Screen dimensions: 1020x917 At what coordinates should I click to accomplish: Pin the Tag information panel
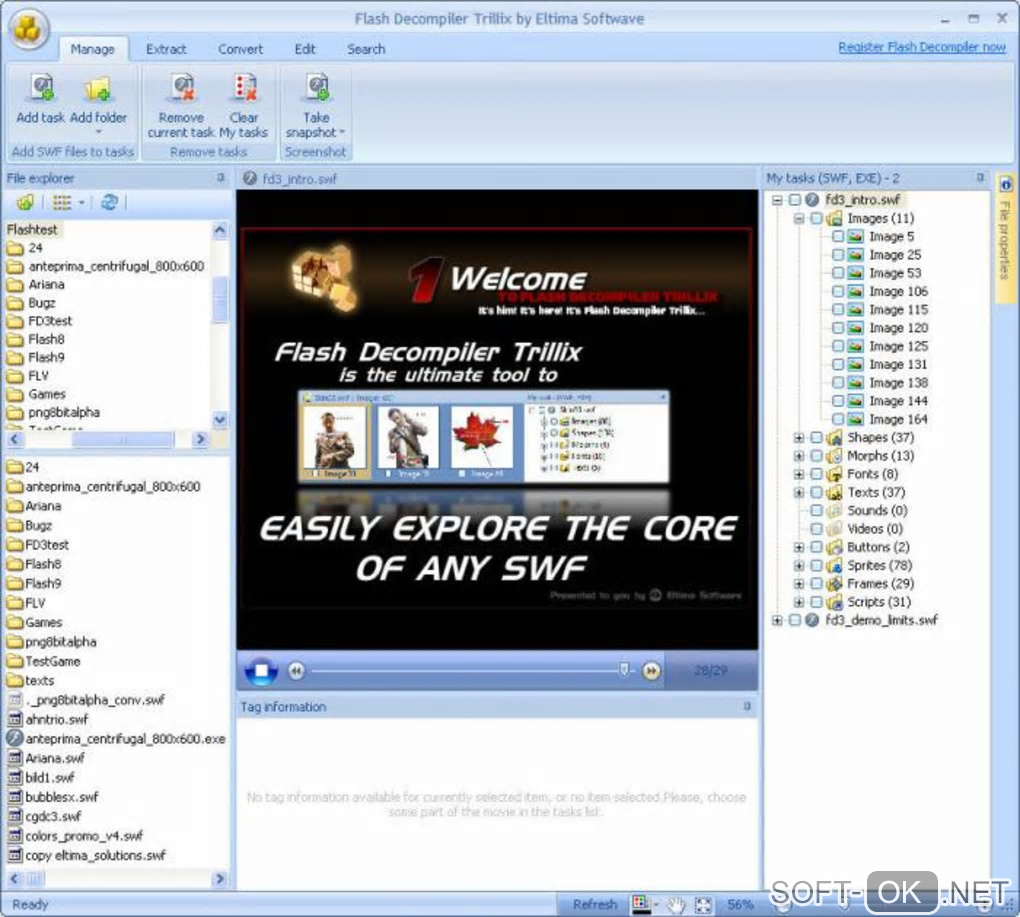[747, 706]
